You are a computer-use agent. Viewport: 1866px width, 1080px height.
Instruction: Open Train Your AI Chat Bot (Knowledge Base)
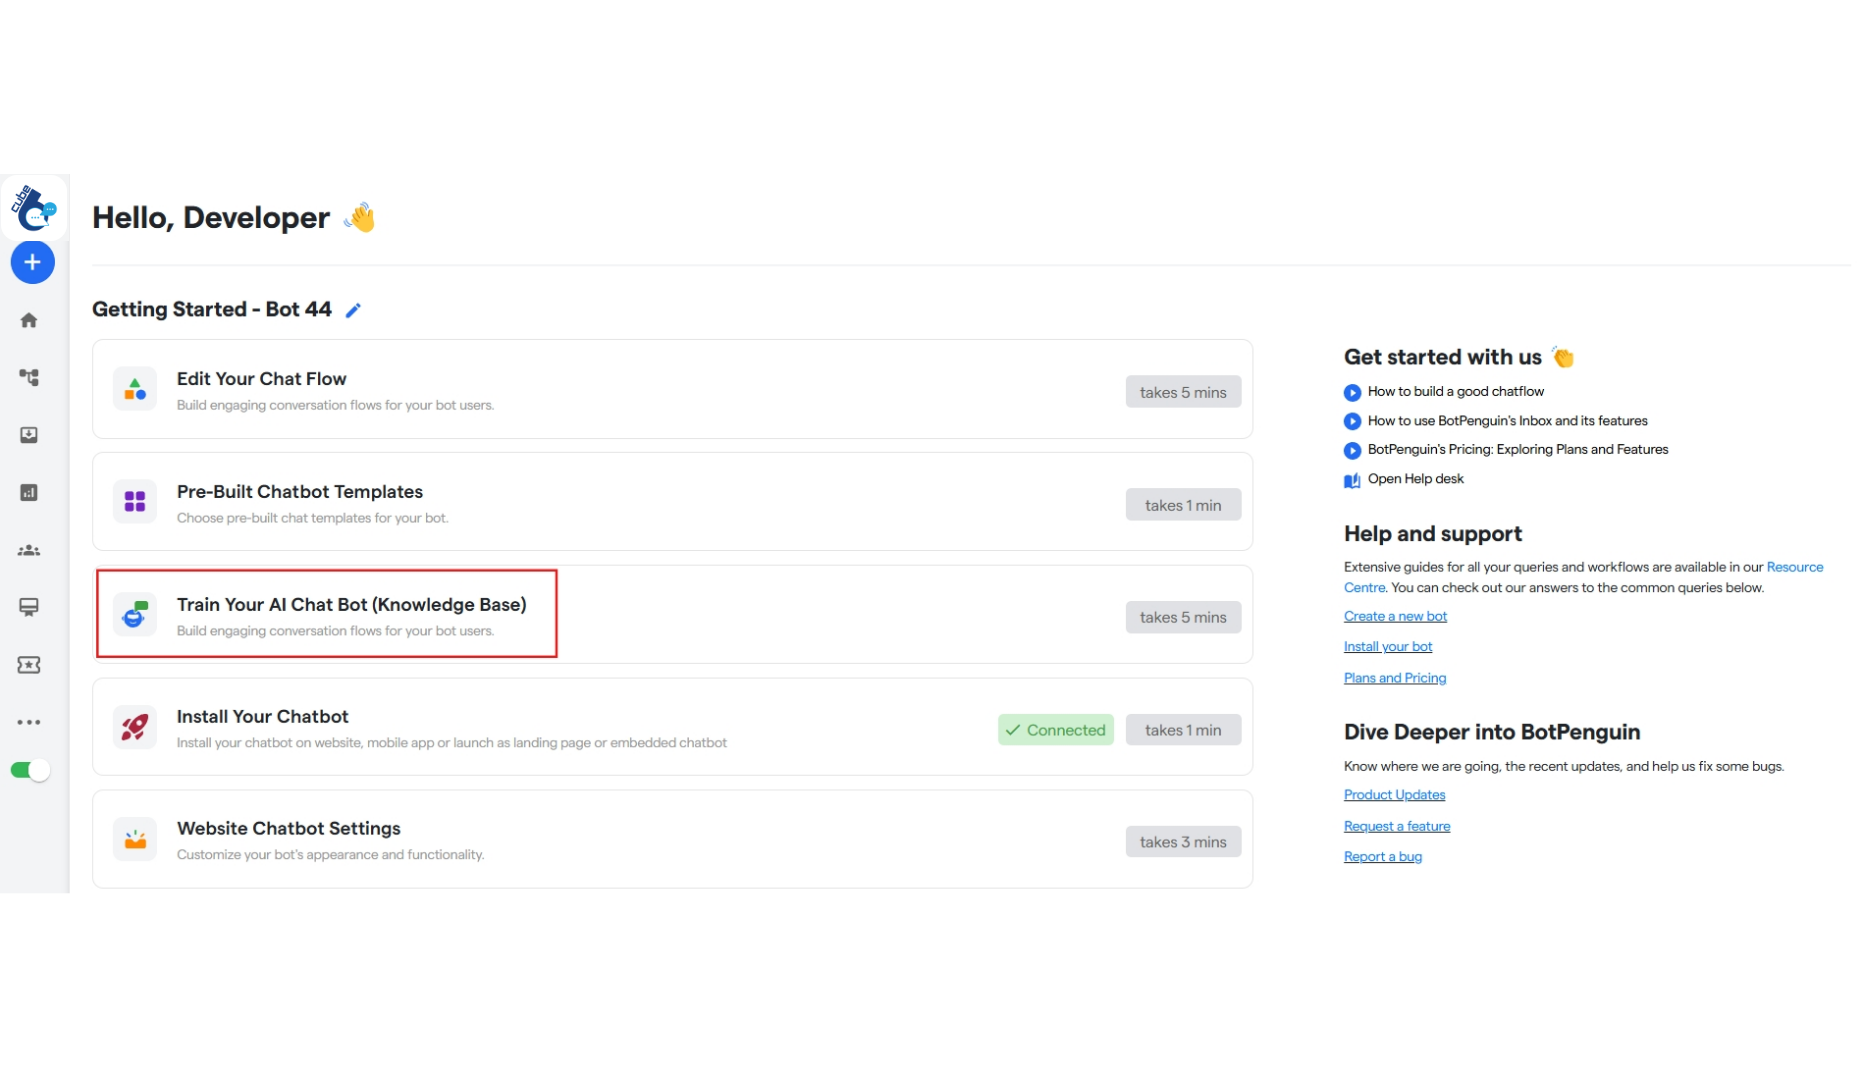click(672, 614)
